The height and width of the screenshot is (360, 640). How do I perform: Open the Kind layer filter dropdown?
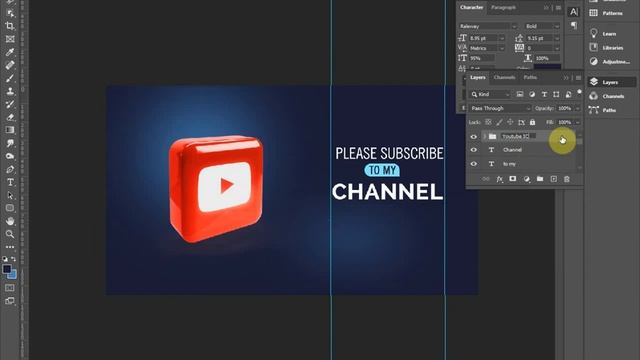(x=490, y=94)
